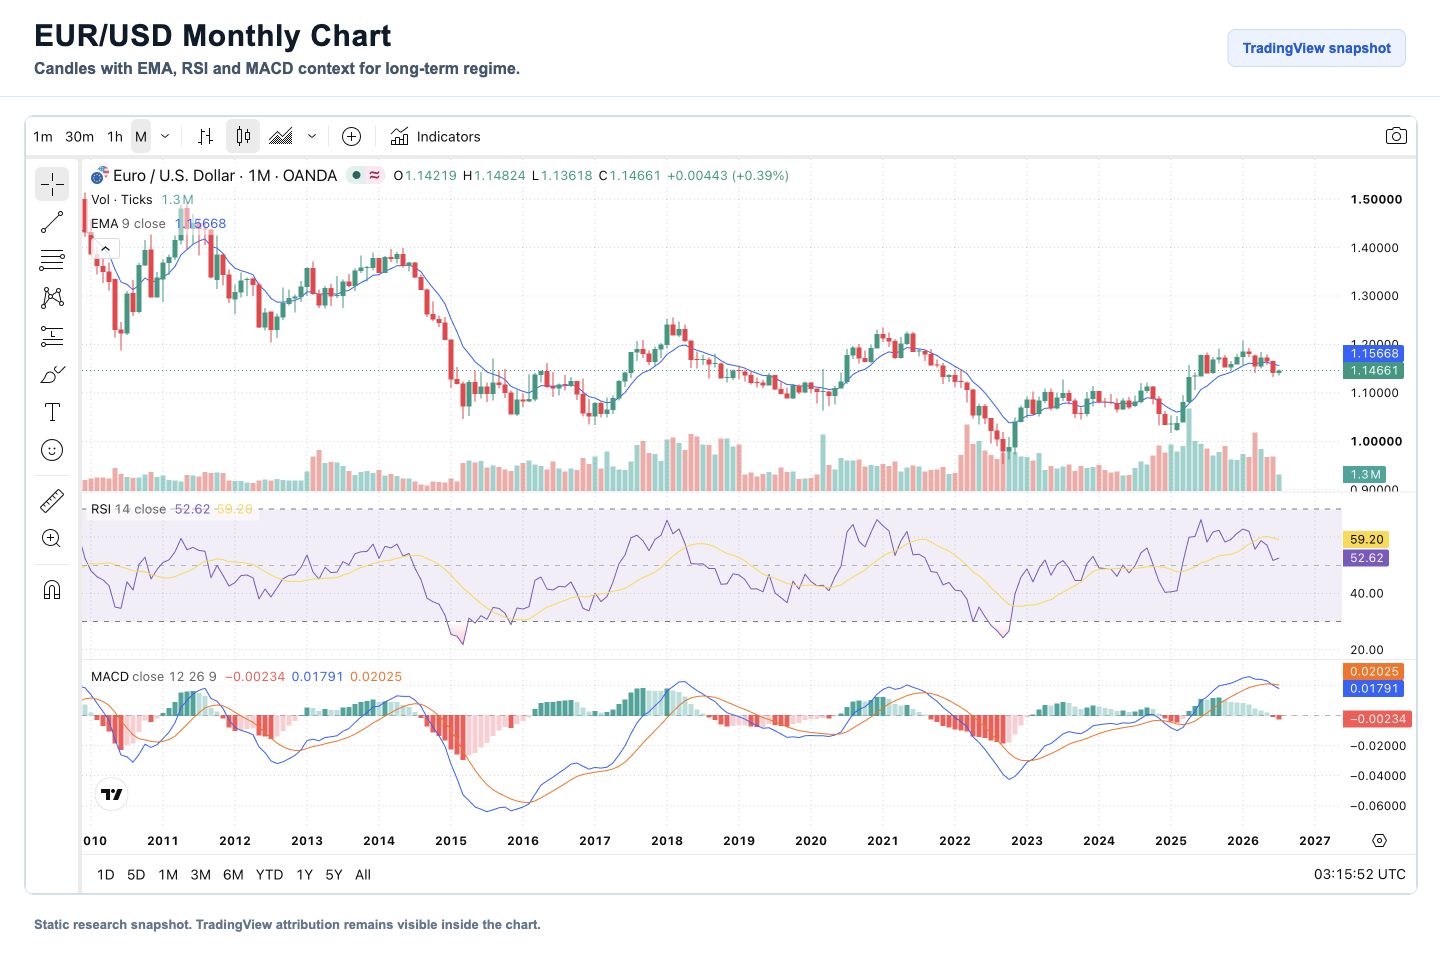Set date range to 1Y
1440x980 pixels.
click(305, 874)
